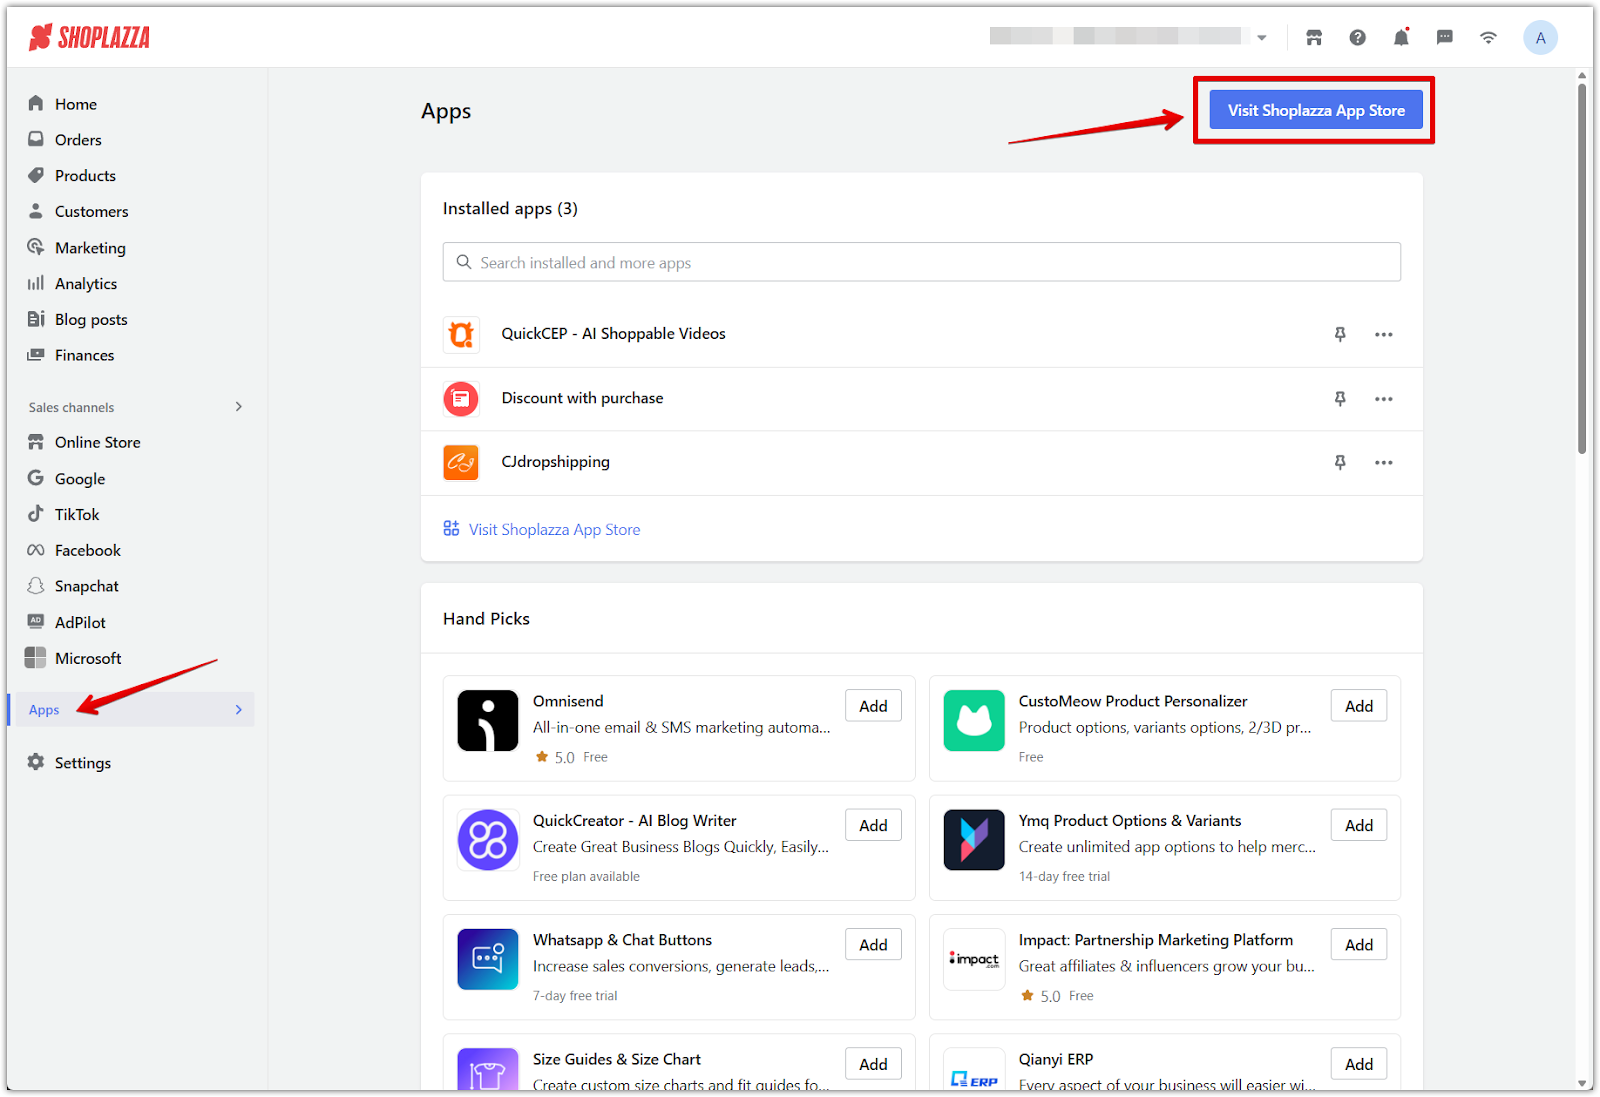
Task: Open Omnisend app title
Action: click(x=568, y=701)
